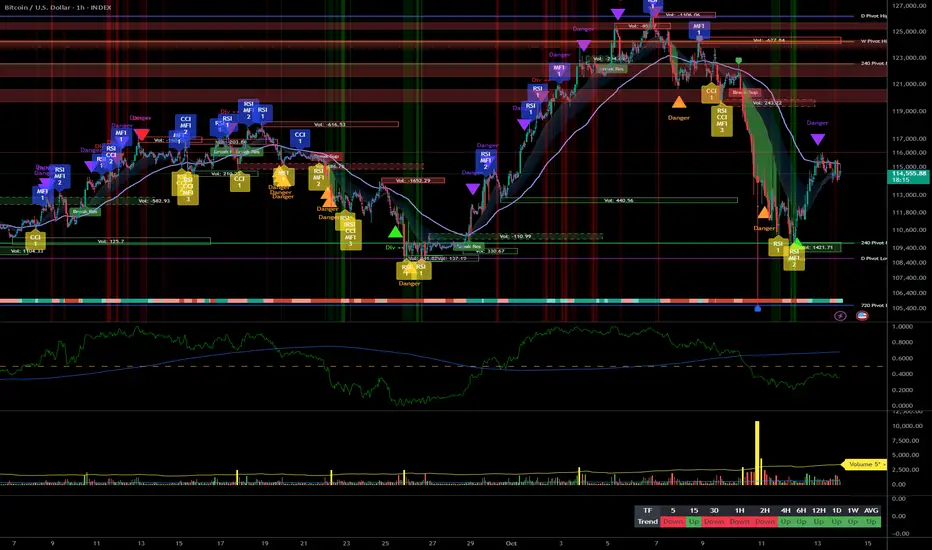Select the 6H timeframe column header
This screenshot has height=550, width=932.
(801, 510)
